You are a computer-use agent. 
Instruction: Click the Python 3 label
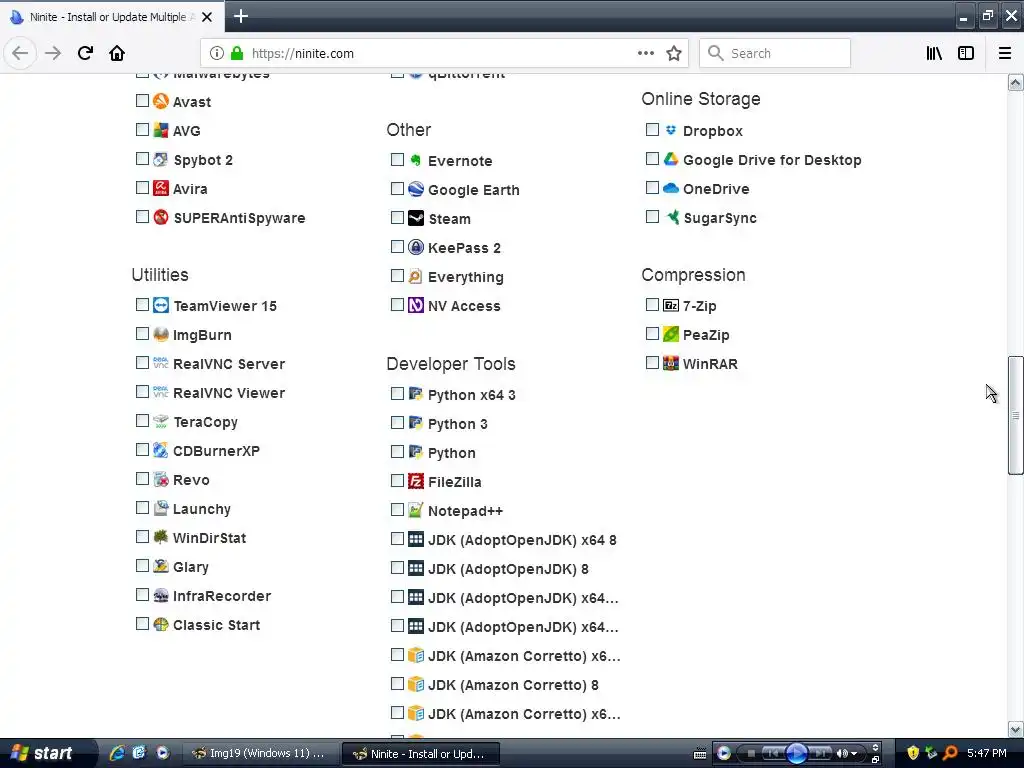point(458,424)
